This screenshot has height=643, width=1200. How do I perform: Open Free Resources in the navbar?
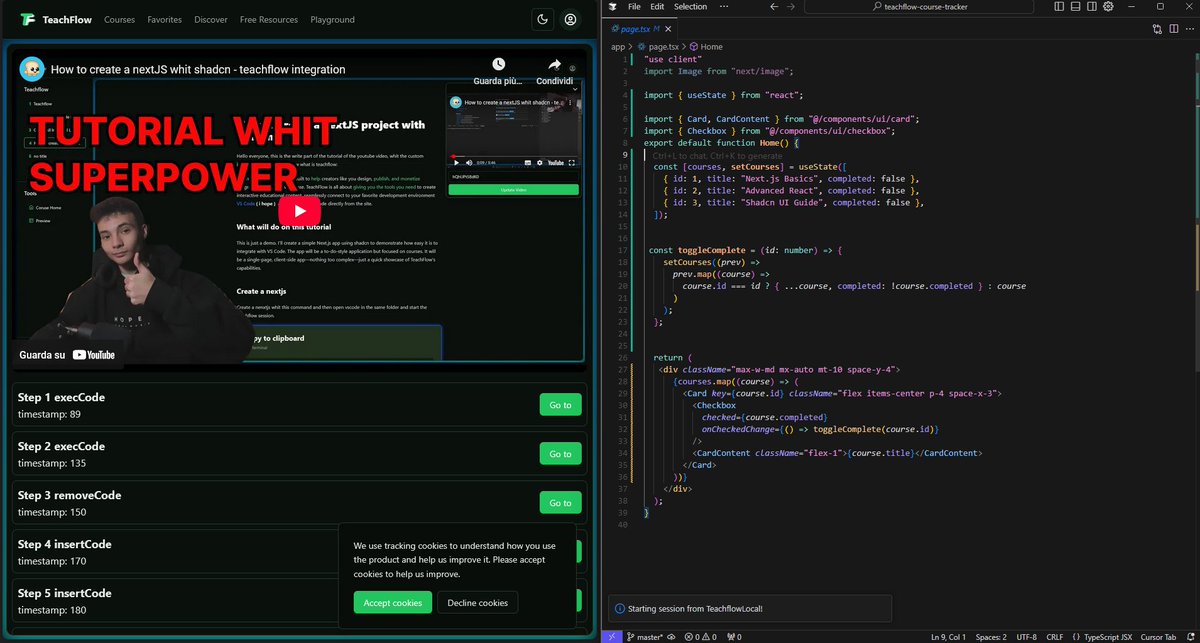pos(269,19)
